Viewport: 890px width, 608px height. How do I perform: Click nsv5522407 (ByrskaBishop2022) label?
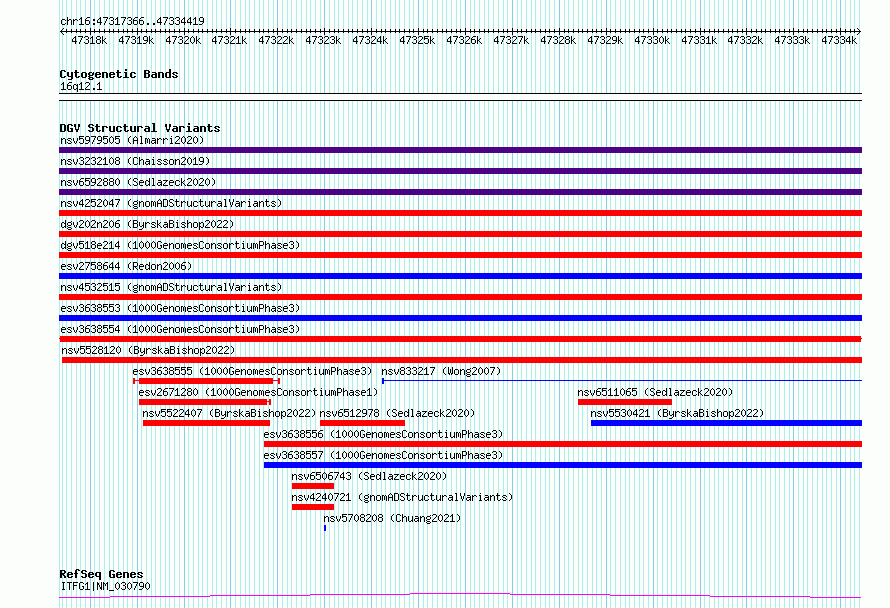(x=229, y=413)
